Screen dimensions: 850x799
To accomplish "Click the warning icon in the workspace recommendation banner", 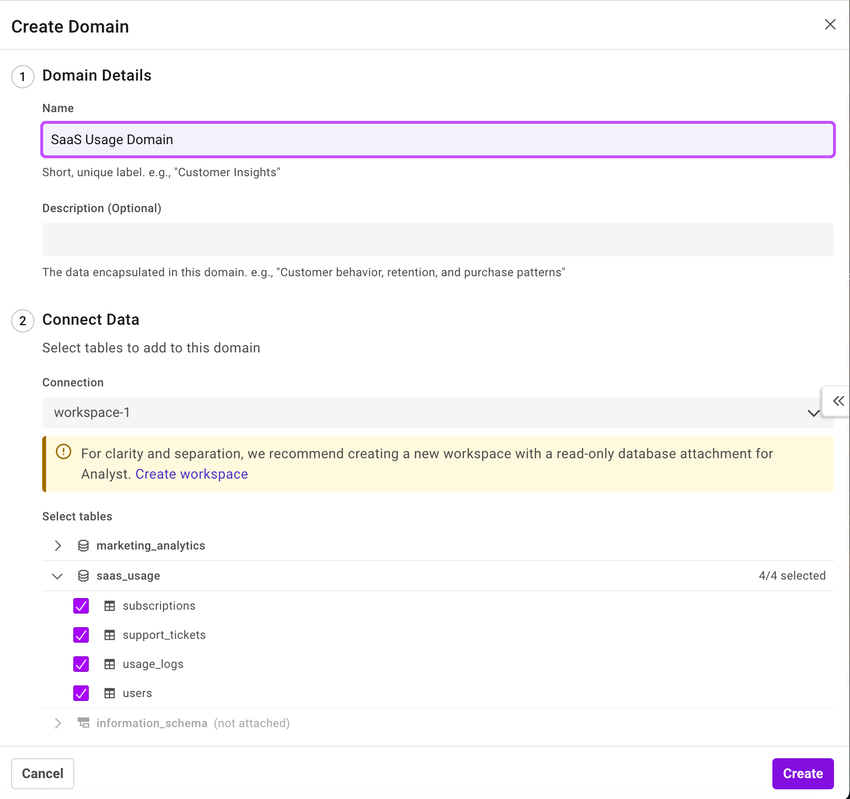I will [63, 452].
